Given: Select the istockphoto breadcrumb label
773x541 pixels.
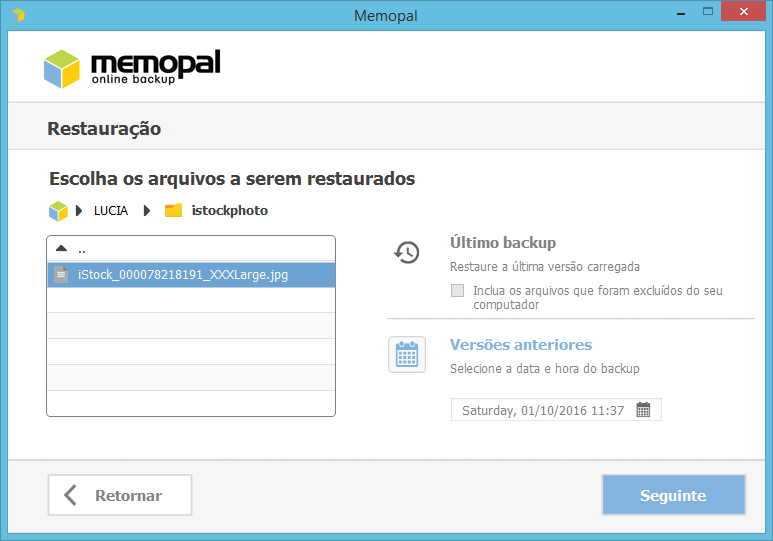Looking at the screenshot, I should click(x=230, y=211).
